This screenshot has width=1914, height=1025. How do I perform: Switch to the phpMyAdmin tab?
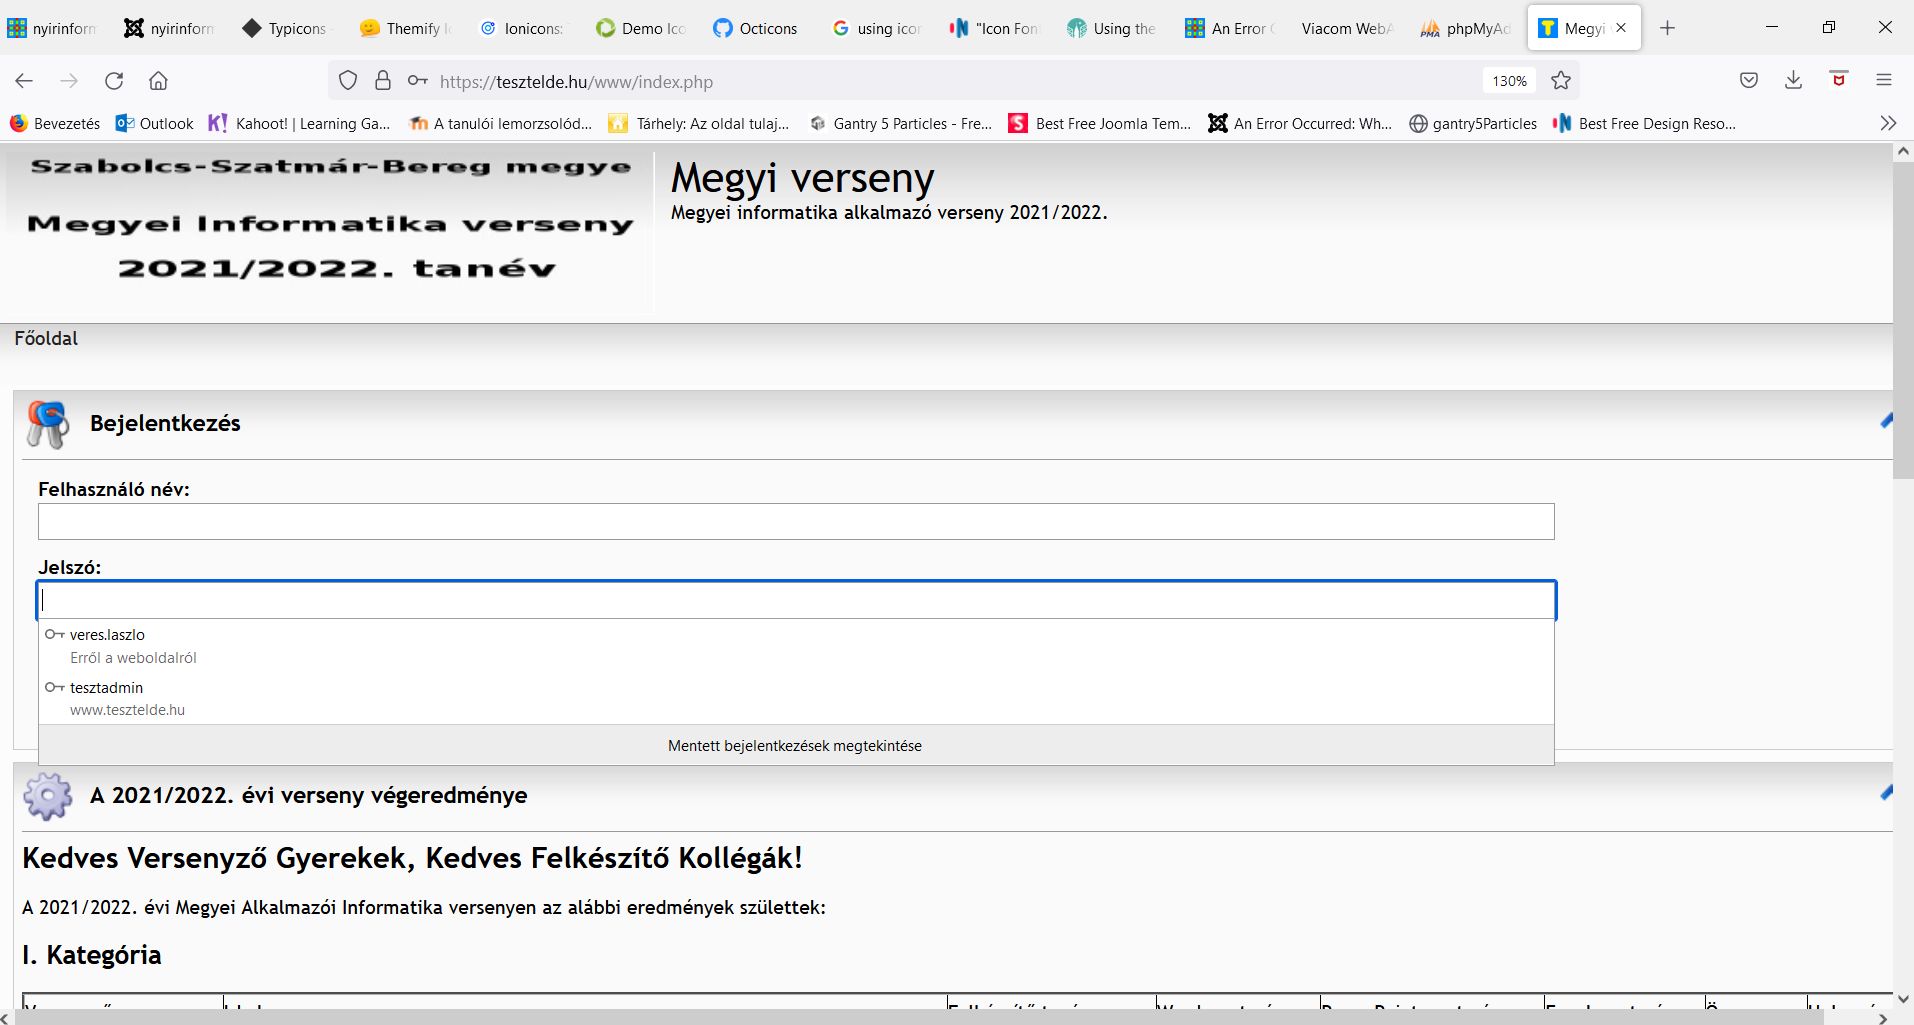coord(1466,28)
